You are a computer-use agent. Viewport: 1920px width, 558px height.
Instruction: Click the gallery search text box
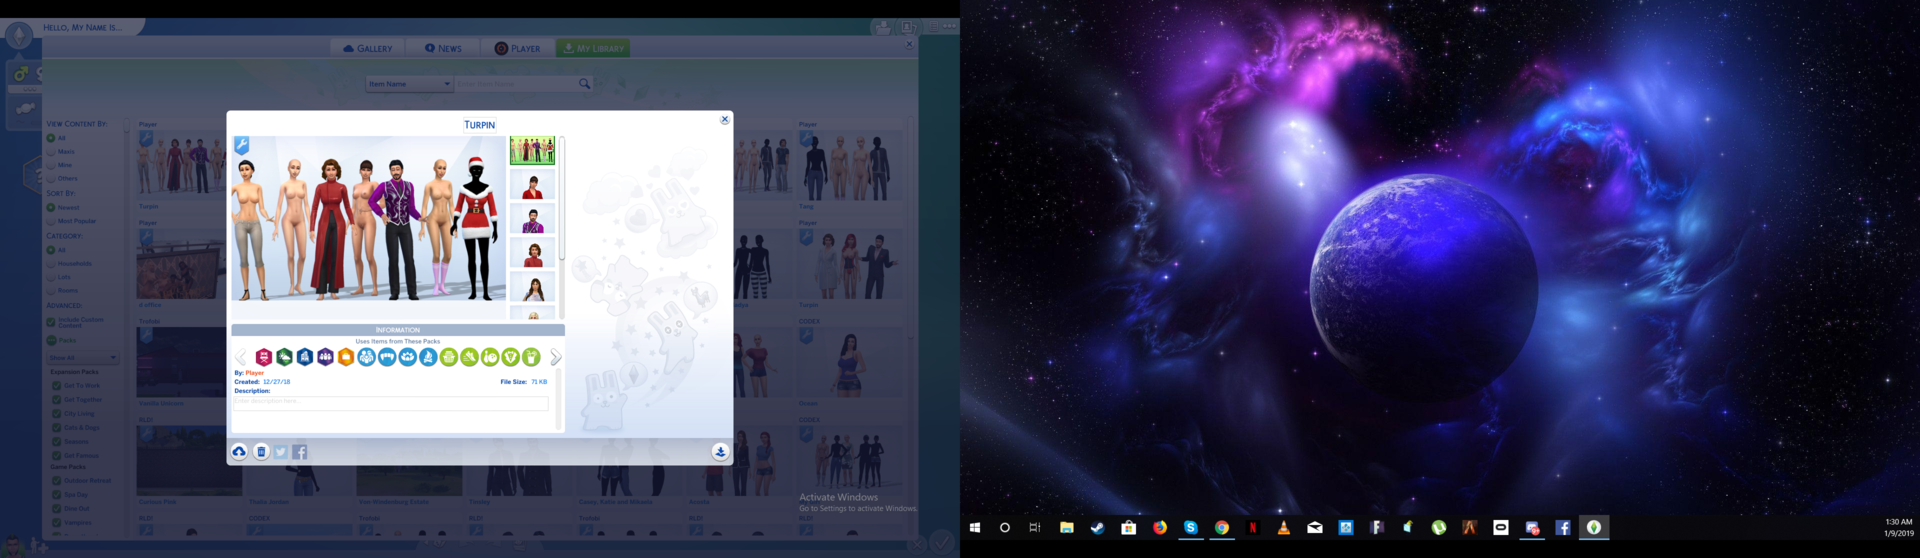(x=516, y=84)
